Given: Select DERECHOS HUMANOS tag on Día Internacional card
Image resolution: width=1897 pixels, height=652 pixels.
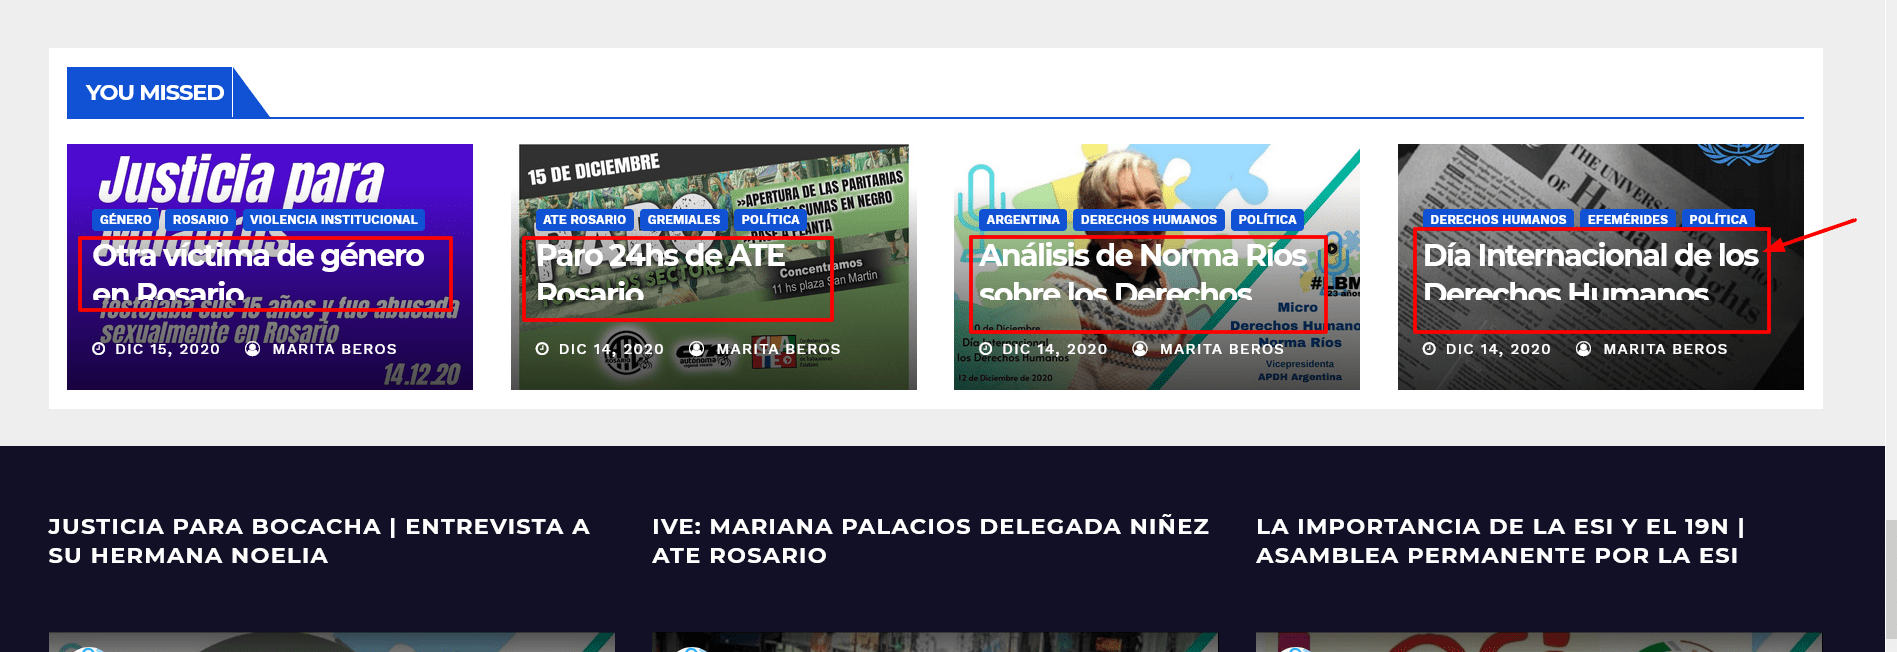Looking at the screenshot, I should pos(1498,220).
